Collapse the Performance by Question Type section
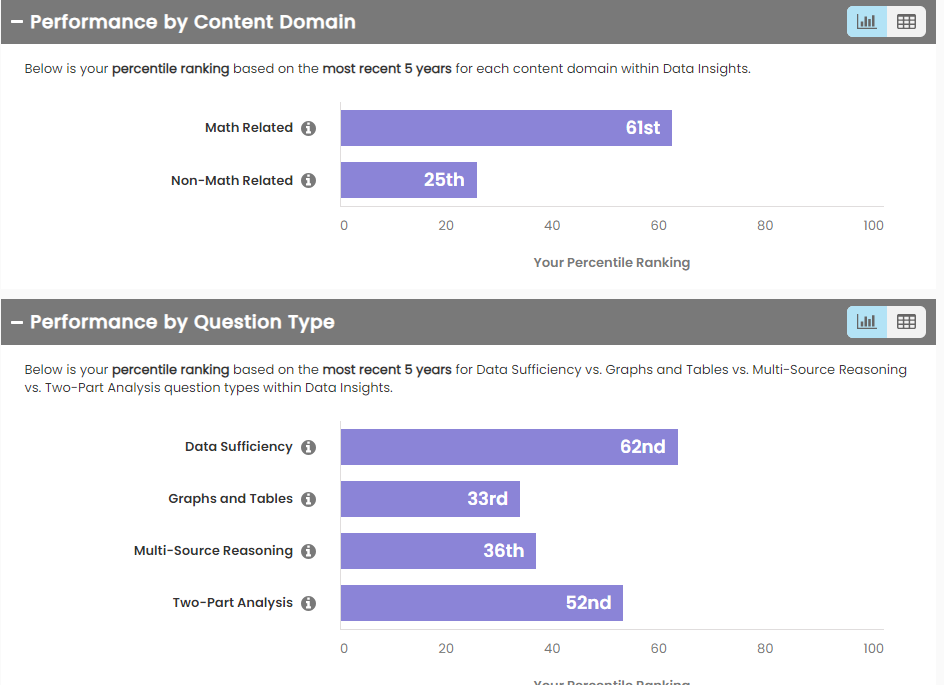Image resolution: width=944 pixels, height=685 pixels. pyautogui.click(x=17, y=322)
